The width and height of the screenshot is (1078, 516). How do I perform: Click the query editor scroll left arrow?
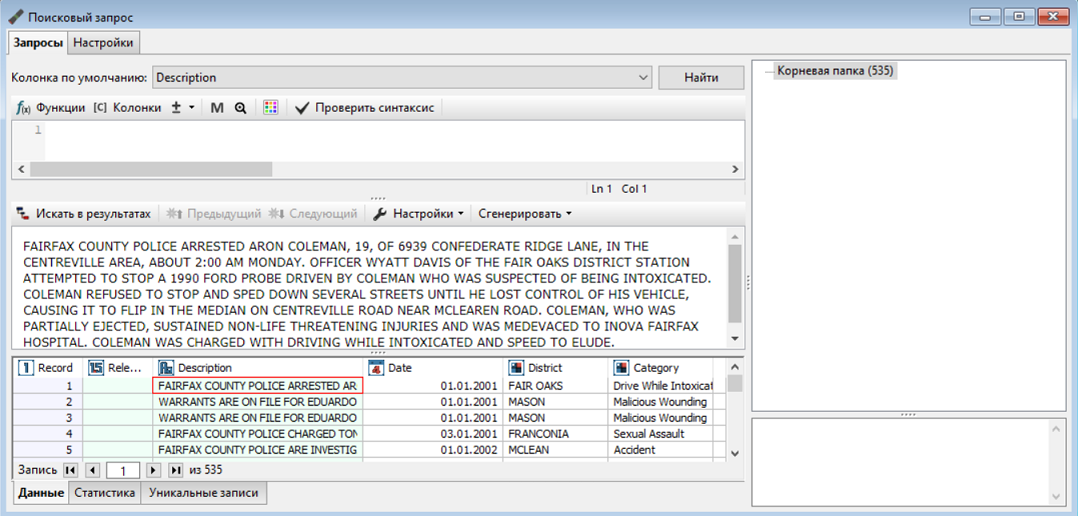pos(21,168)
